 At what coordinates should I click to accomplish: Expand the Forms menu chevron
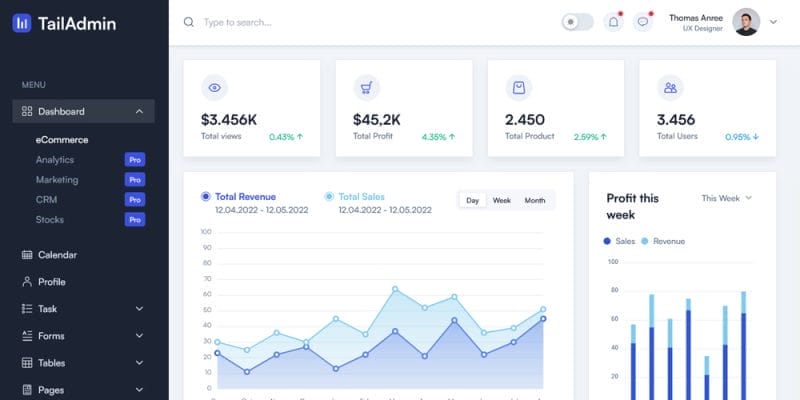[x=139, y=336]
